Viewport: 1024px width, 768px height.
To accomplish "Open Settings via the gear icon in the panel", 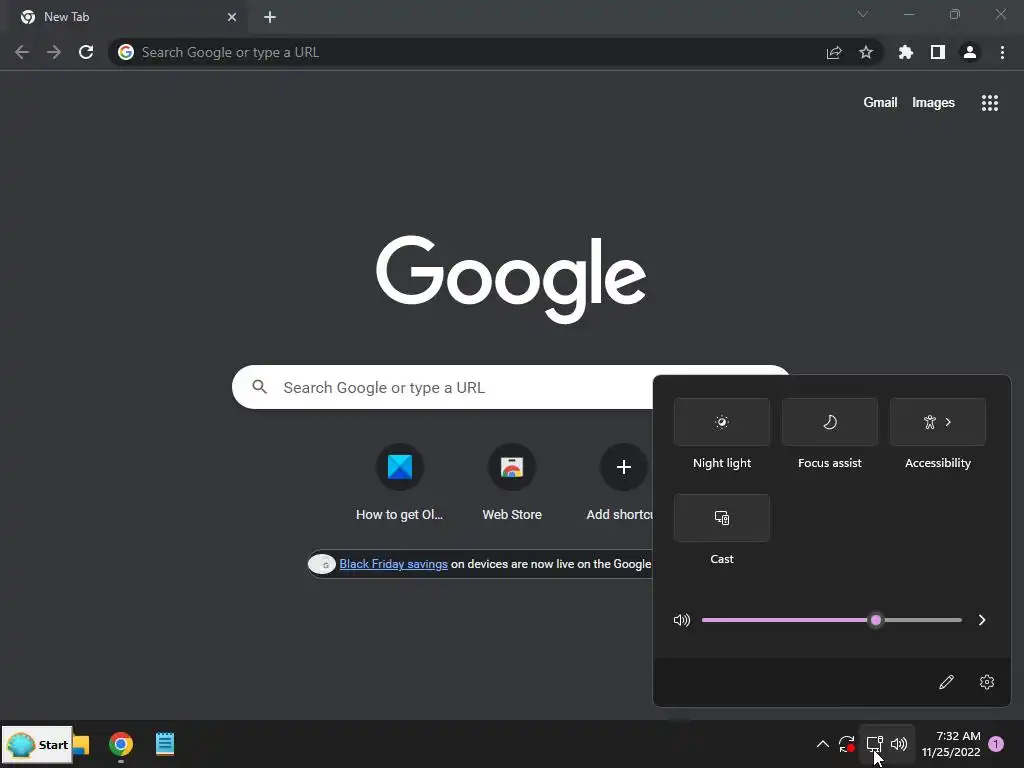I will (x=987, y=682).
